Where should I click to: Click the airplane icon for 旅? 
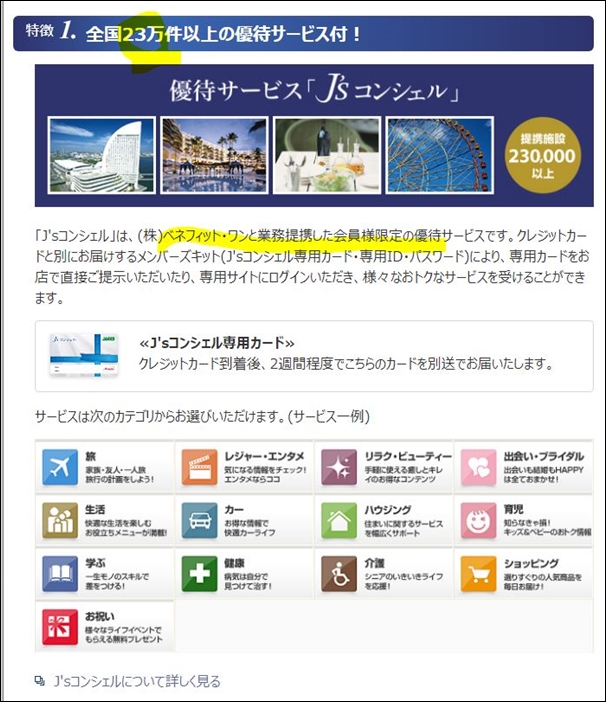60,467
